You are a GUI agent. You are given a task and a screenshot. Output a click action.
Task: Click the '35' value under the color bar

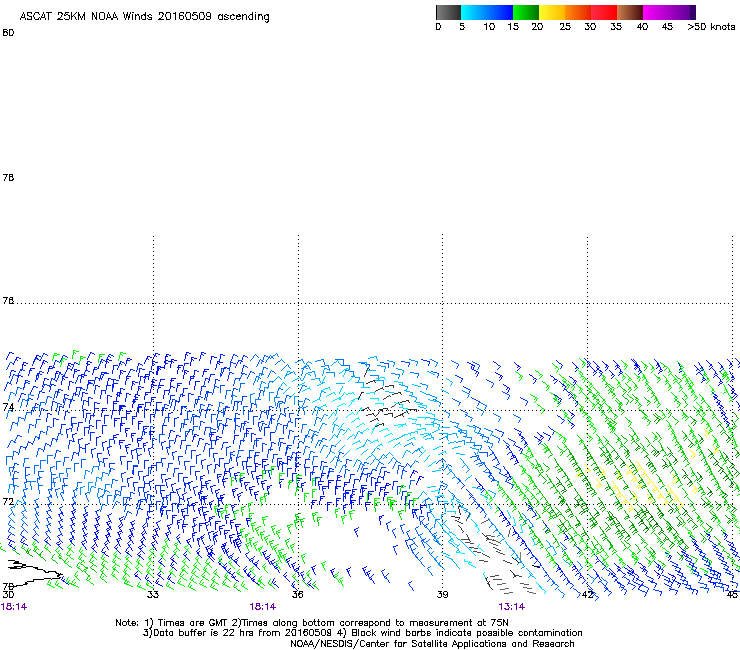[x=616, y=27]
